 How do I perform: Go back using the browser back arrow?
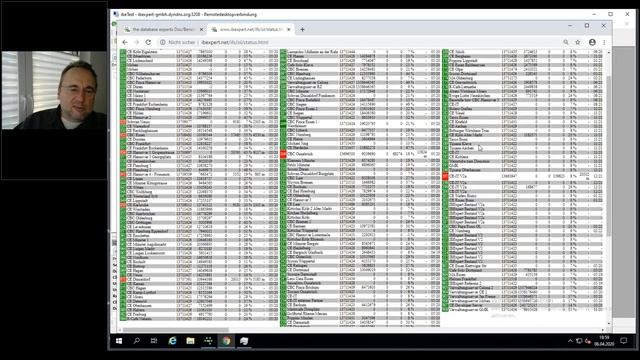[125, 42]
